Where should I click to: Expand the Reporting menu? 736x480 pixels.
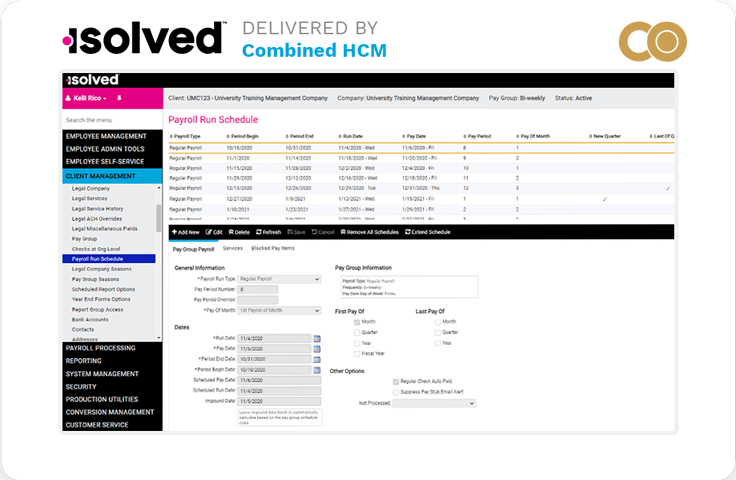[112, 361]
